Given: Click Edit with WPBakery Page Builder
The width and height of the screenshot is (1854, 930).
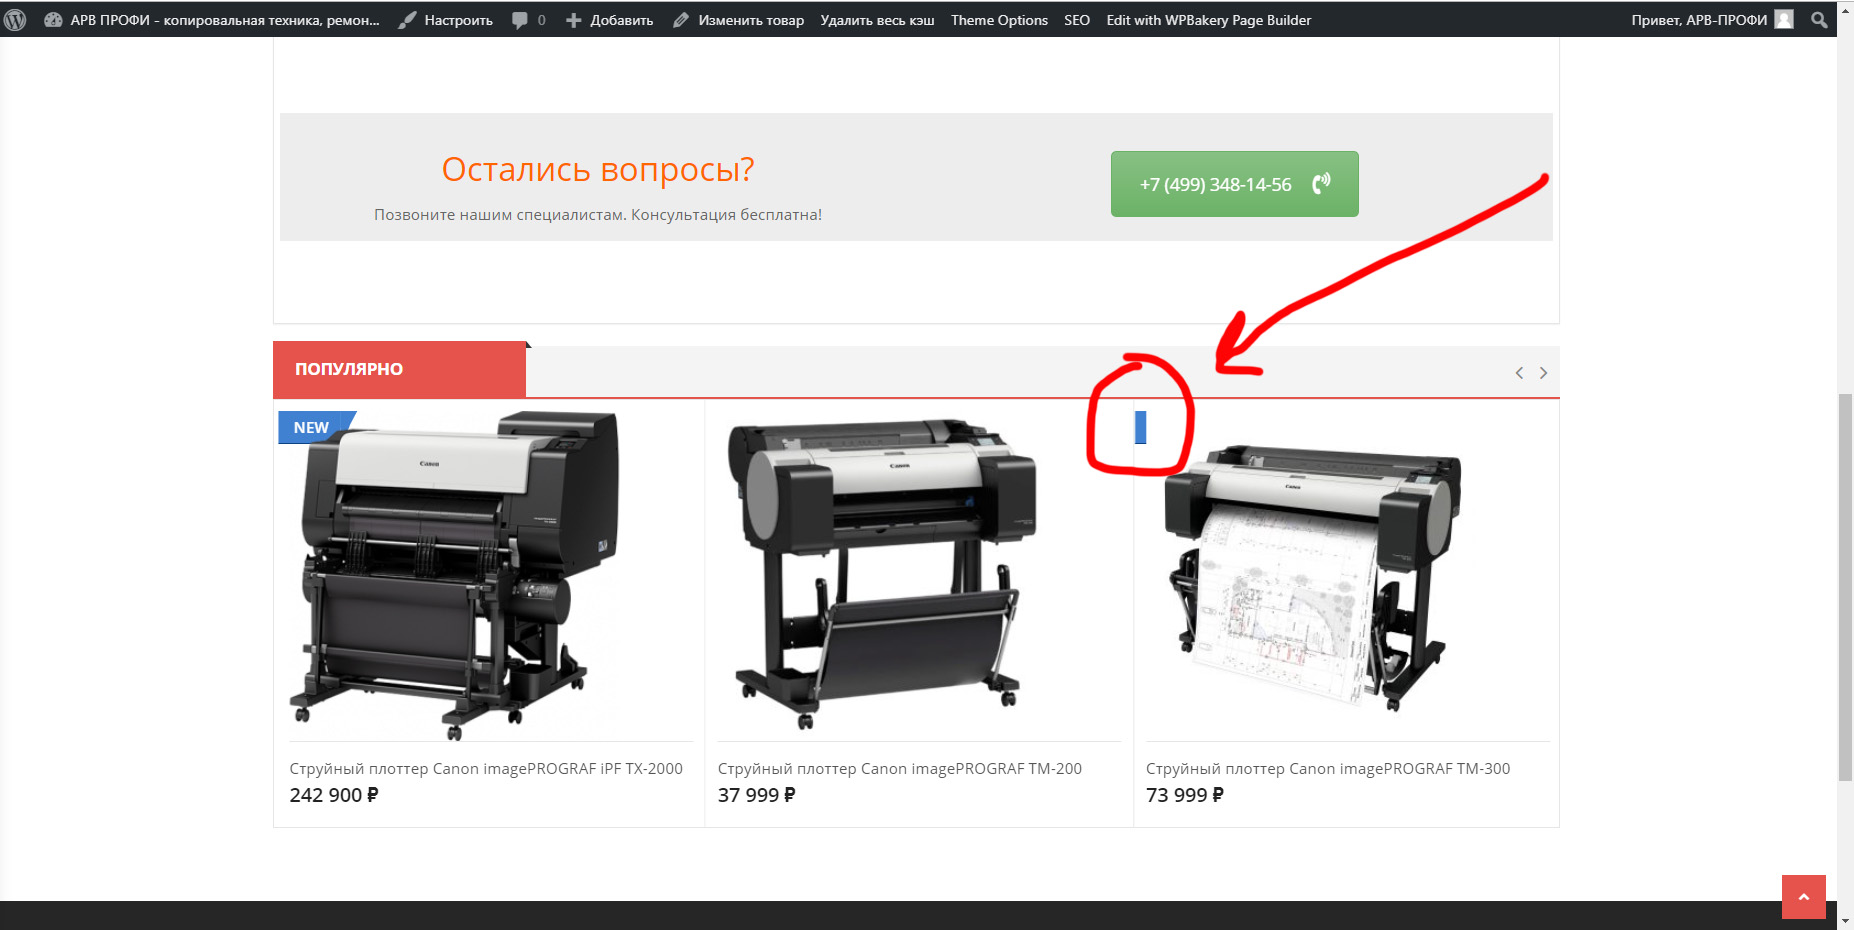Looking at the screenshot, I should coord(1208,20).
